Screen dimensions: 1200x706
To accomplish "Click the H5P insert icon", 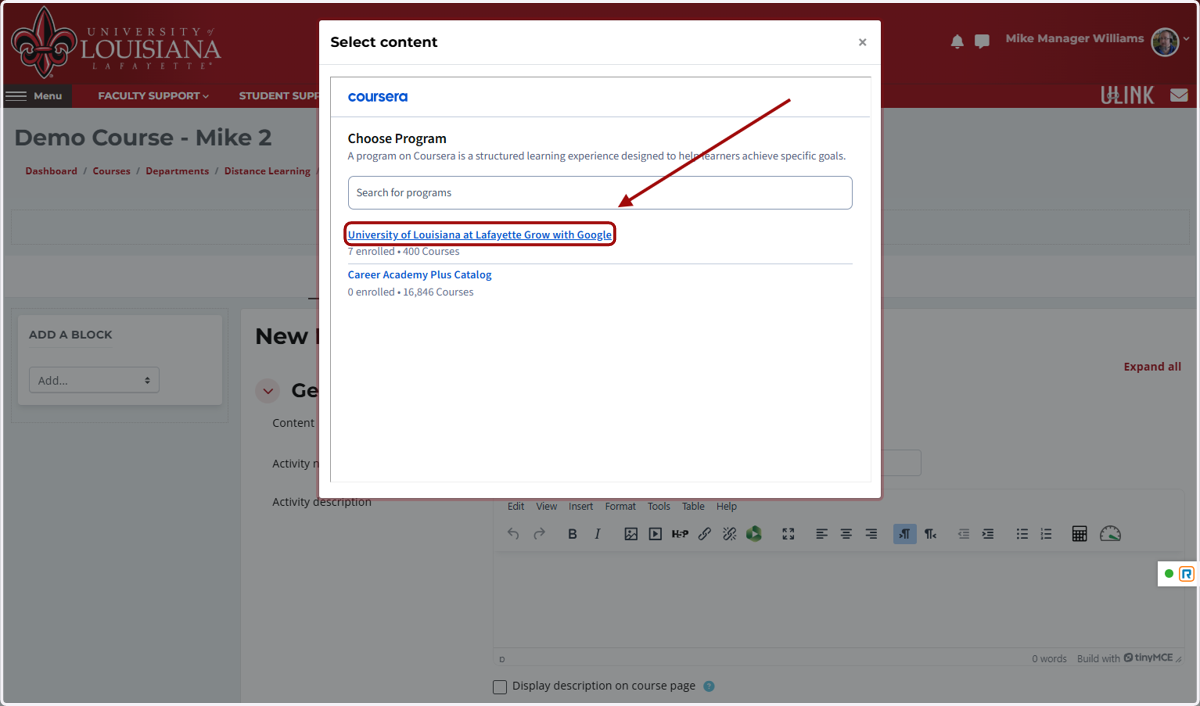I will [x=680, y=534].
